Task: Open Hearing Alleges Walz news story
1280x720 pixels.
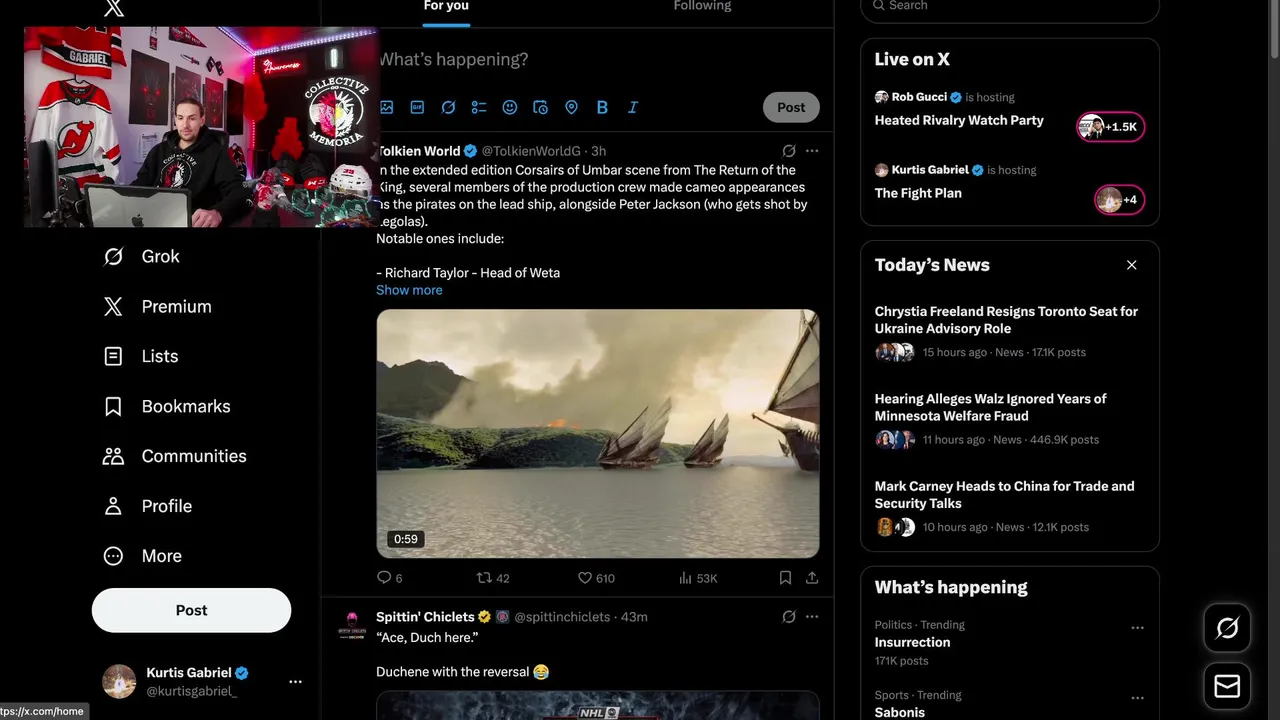Action: [x=1009, y=418]
